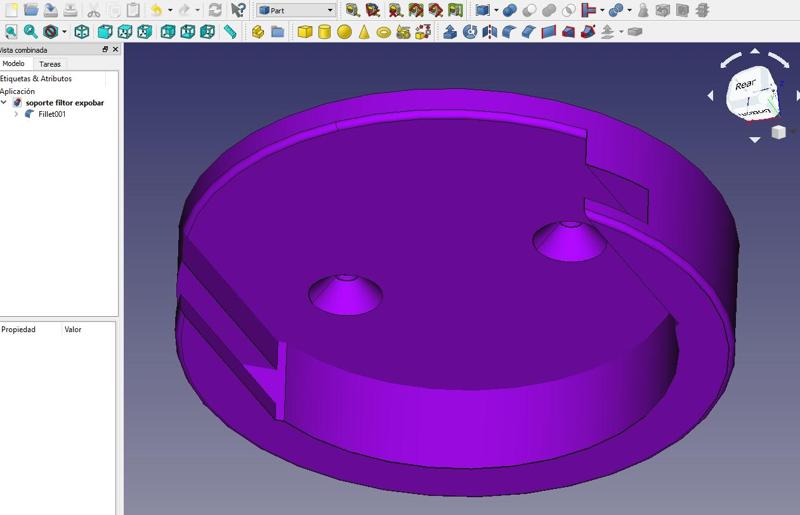Create a new Part container
The width and height of the screenshot is (800, 515).
point(258,32)
